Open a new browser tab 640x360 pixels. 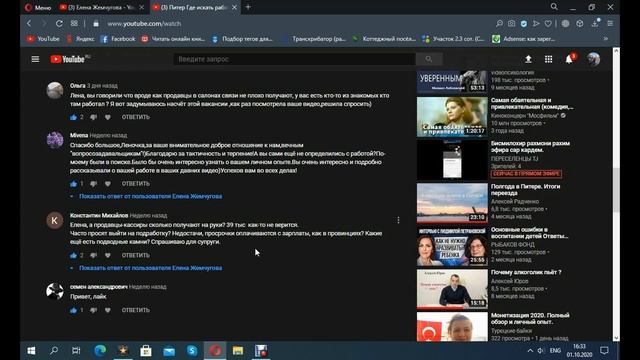point(248,7)
